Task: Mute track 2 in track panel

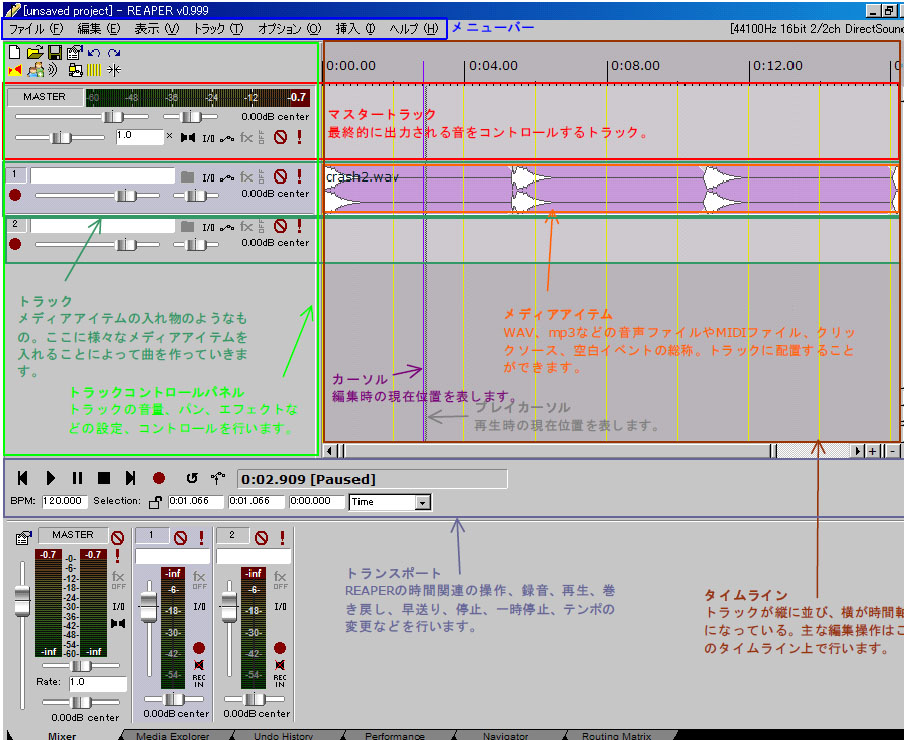Action: tap(280, 226)
